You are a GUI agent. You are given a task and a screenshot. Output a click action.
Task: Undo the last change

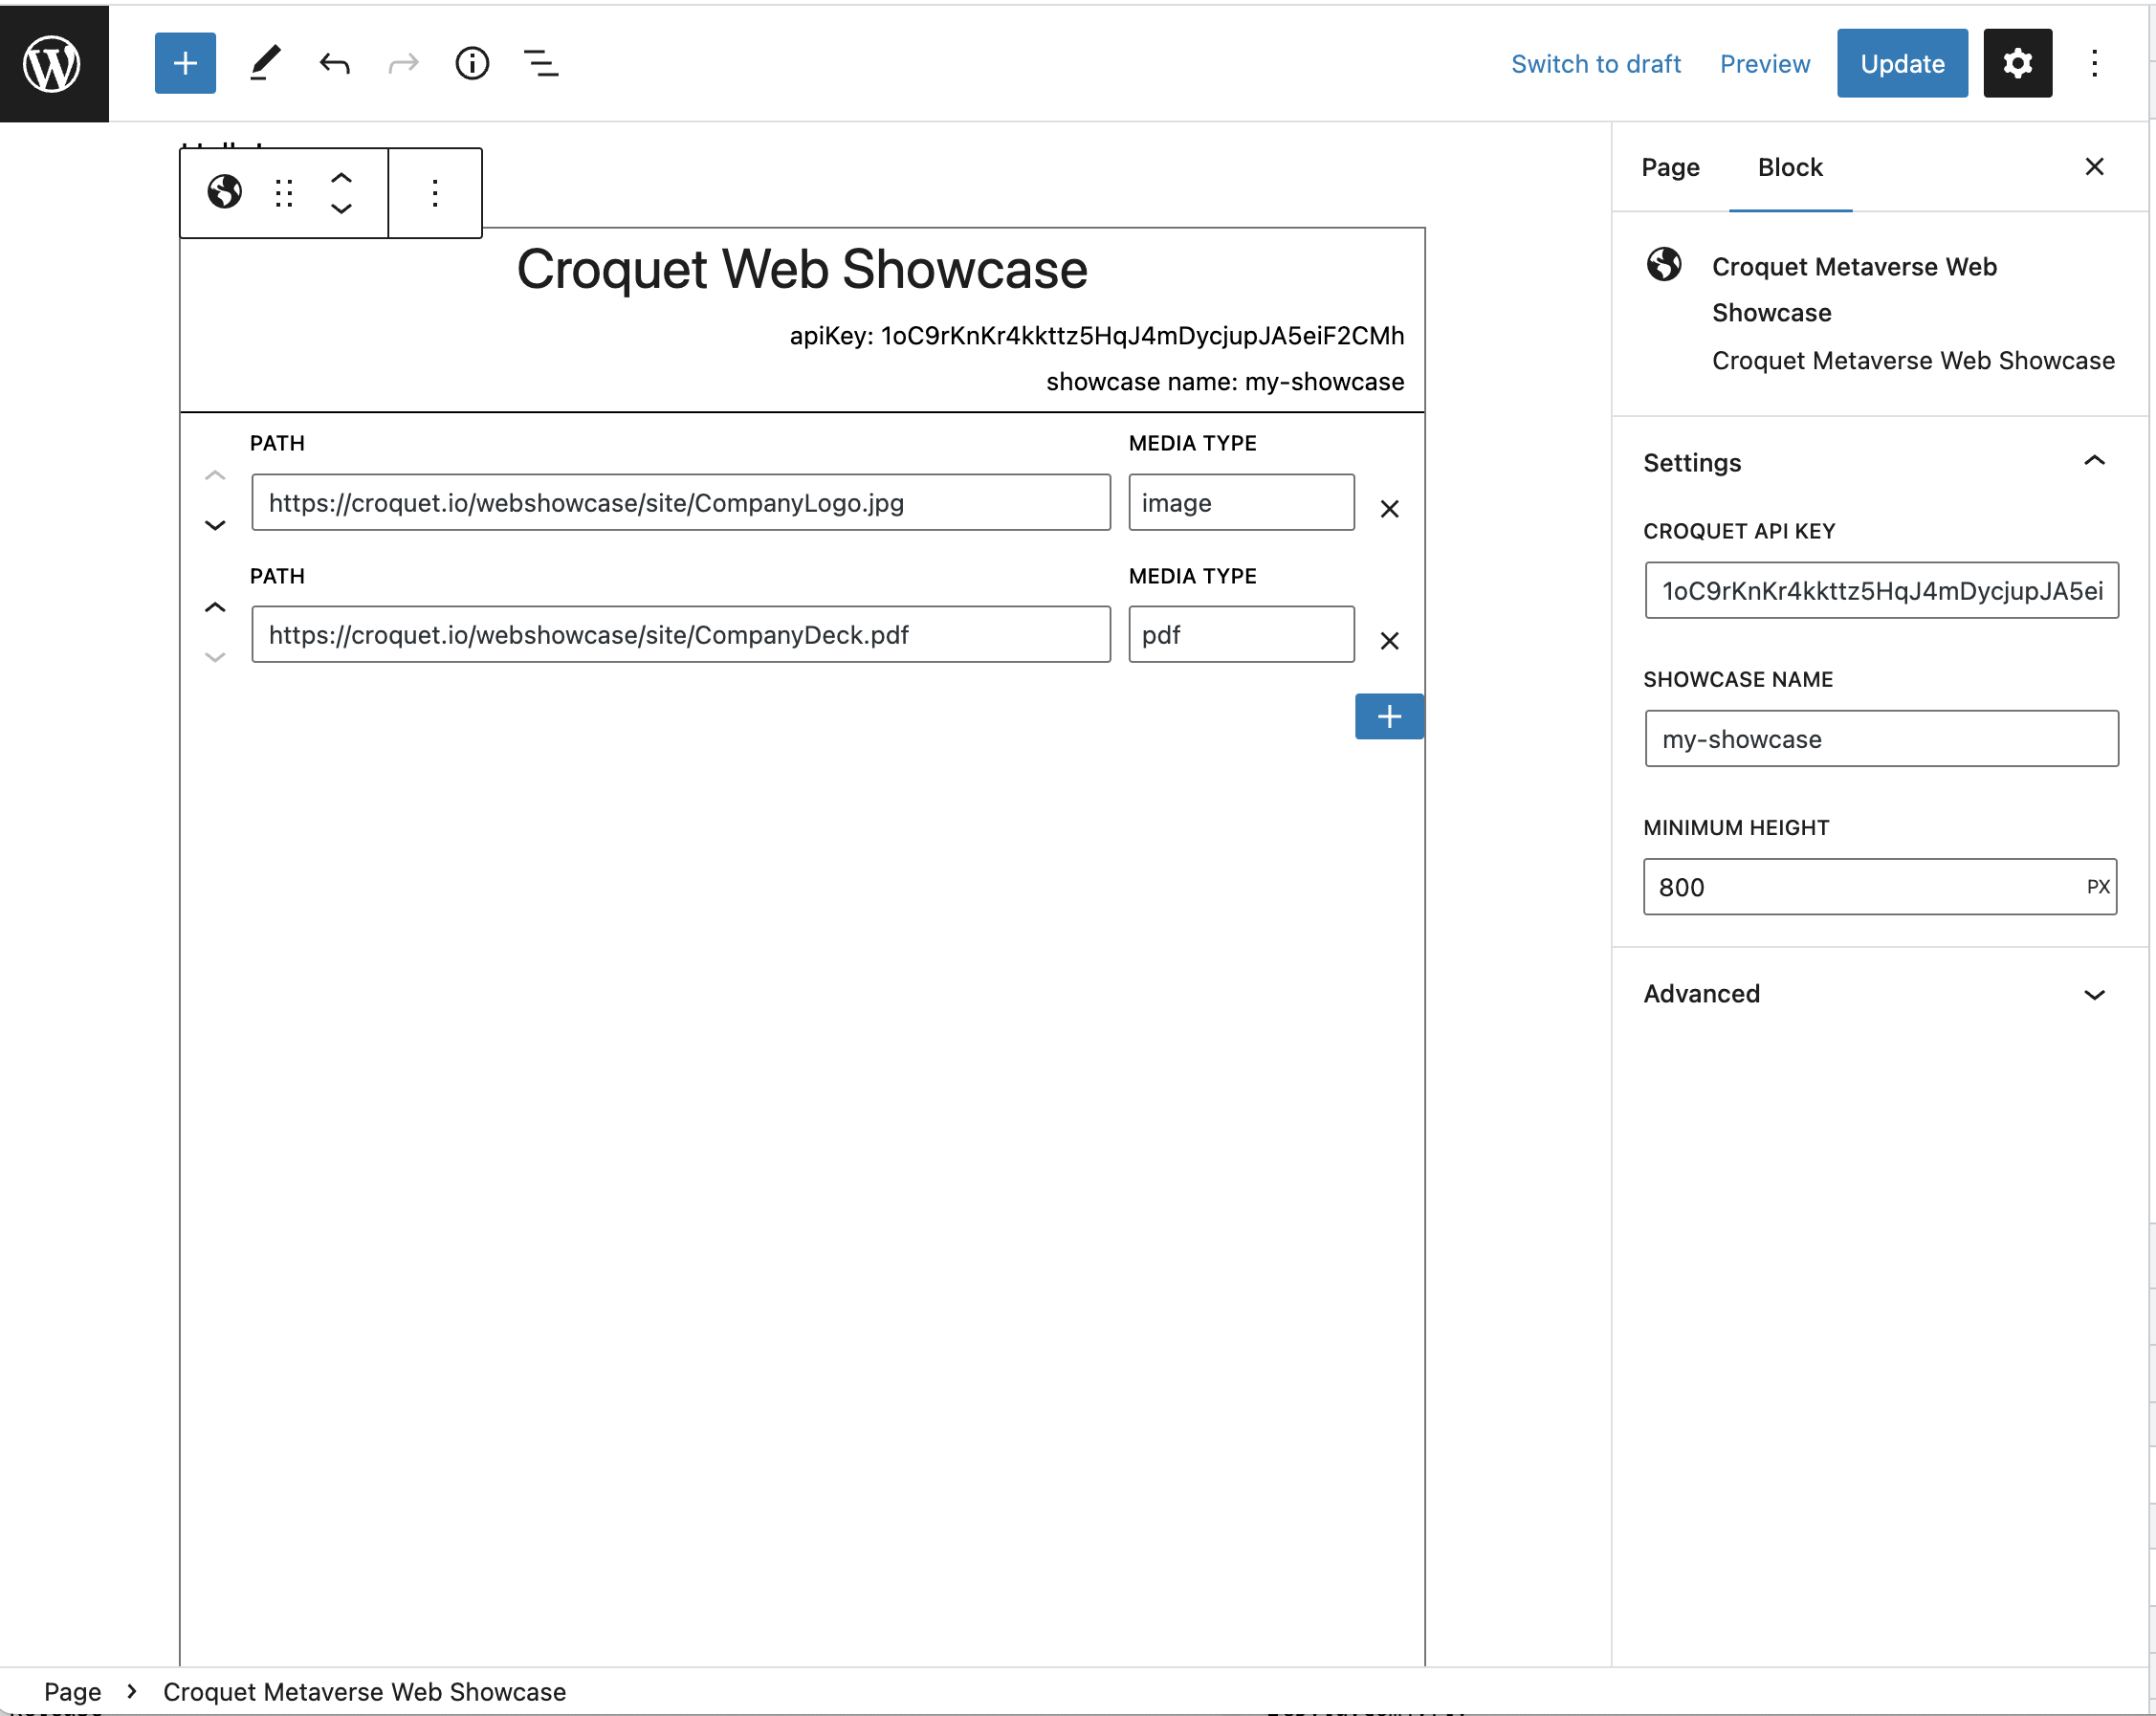click(335, 64)
